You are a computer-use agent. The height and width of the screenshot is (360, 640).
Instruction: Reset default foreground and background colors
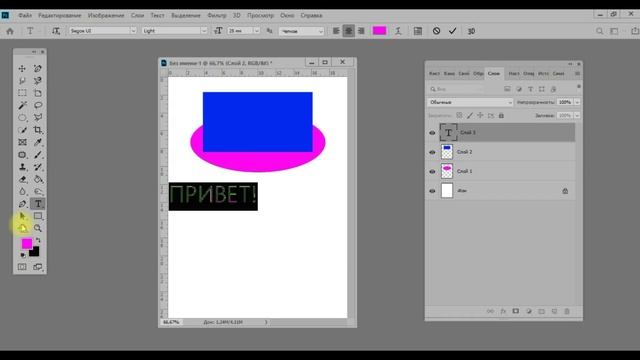point(23,255)
